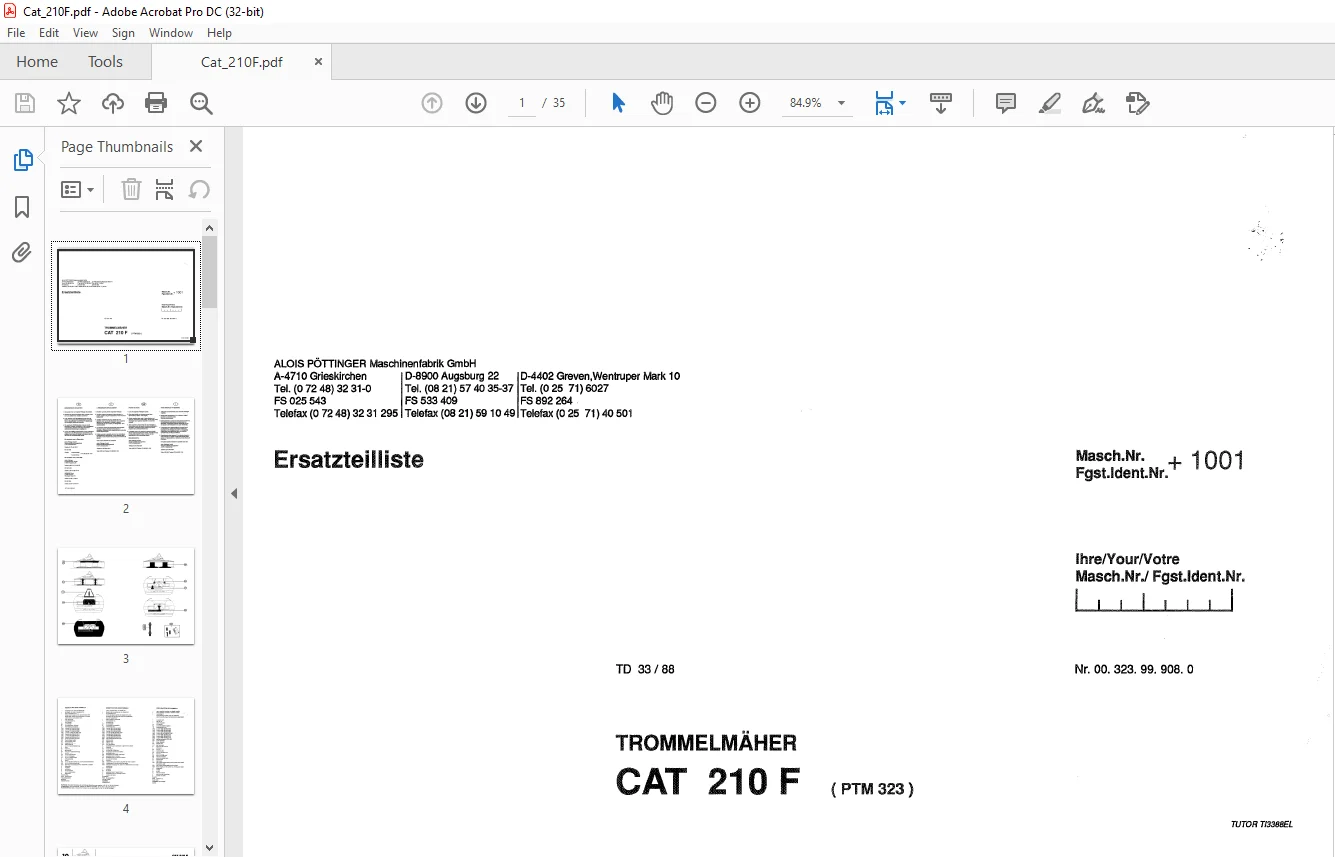Click the insert page break icon in thumbnails
Screen dimensions: 1335x857
pos(165,189)
